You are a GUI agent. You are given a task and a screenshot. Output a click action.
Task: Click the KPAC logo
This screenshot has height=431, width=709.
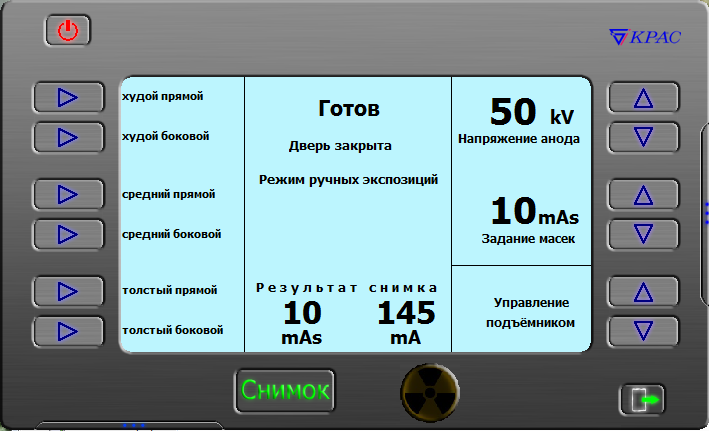(645, 37)
